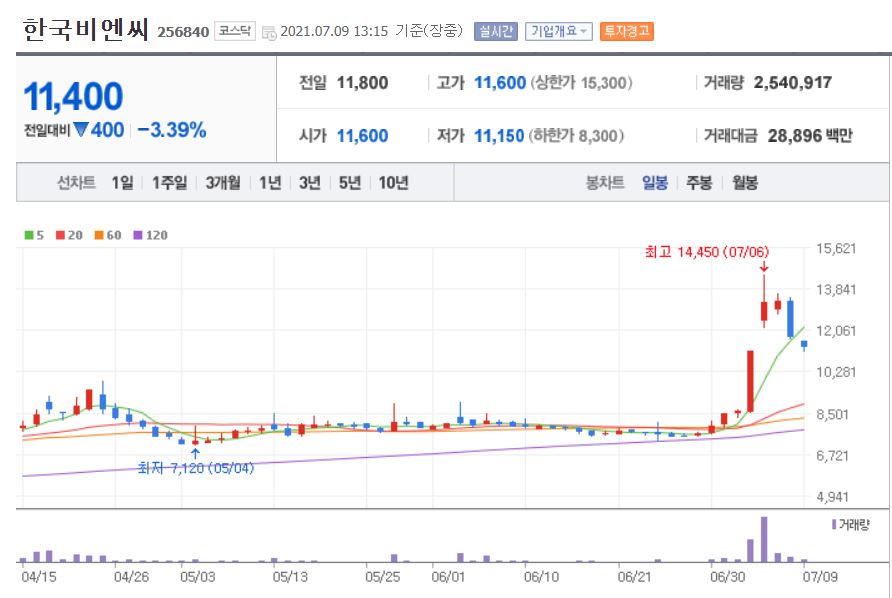Click the 04/15 date axis label
The height and width of the screenshot is (598, 892).
coord(39,577)
